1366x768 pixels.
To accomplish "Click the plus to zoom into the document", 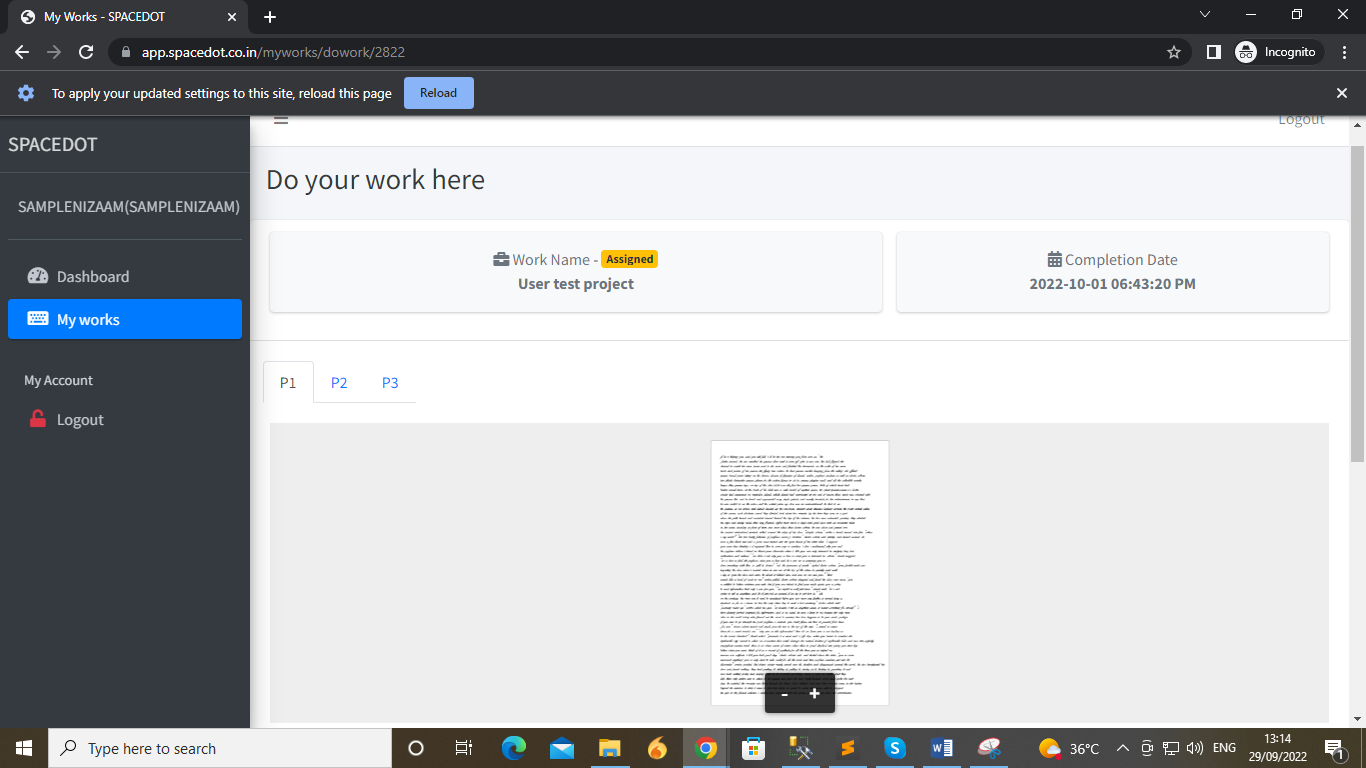I will (815, 693).
